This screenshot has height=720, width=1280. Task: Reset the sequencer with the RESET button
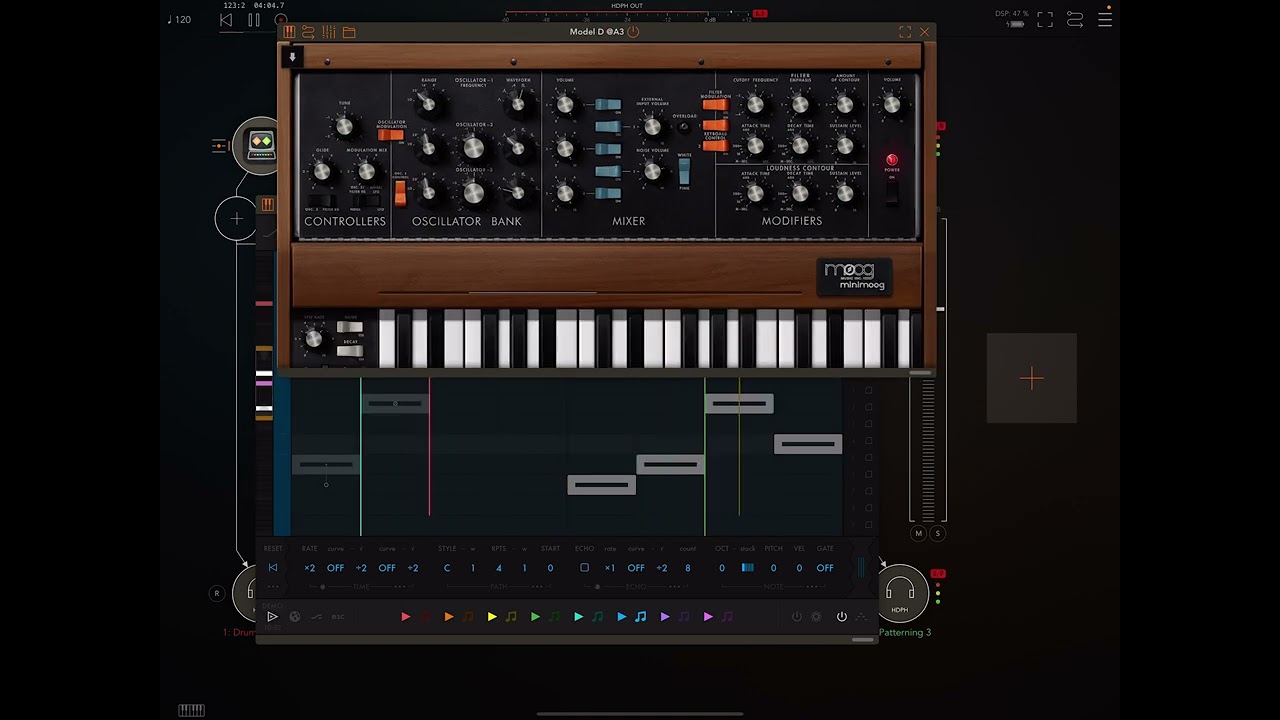(272, 568)
